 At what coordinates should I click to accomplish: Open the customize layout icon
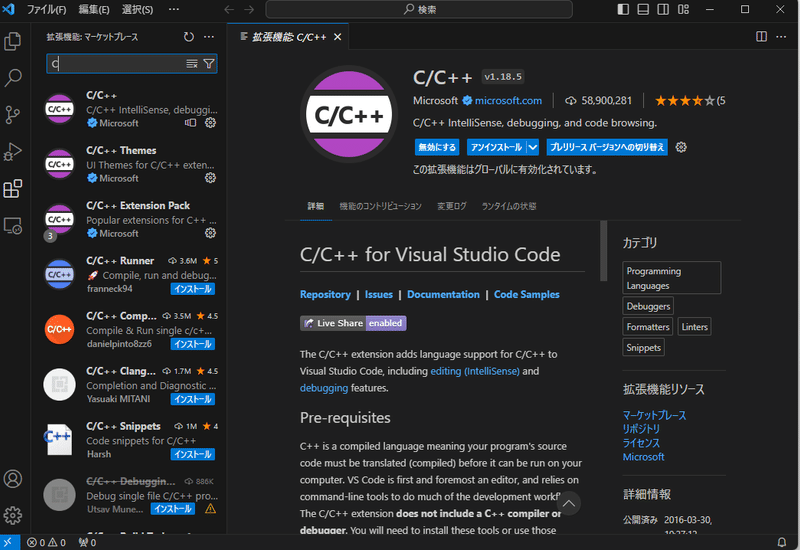[683, 9]
